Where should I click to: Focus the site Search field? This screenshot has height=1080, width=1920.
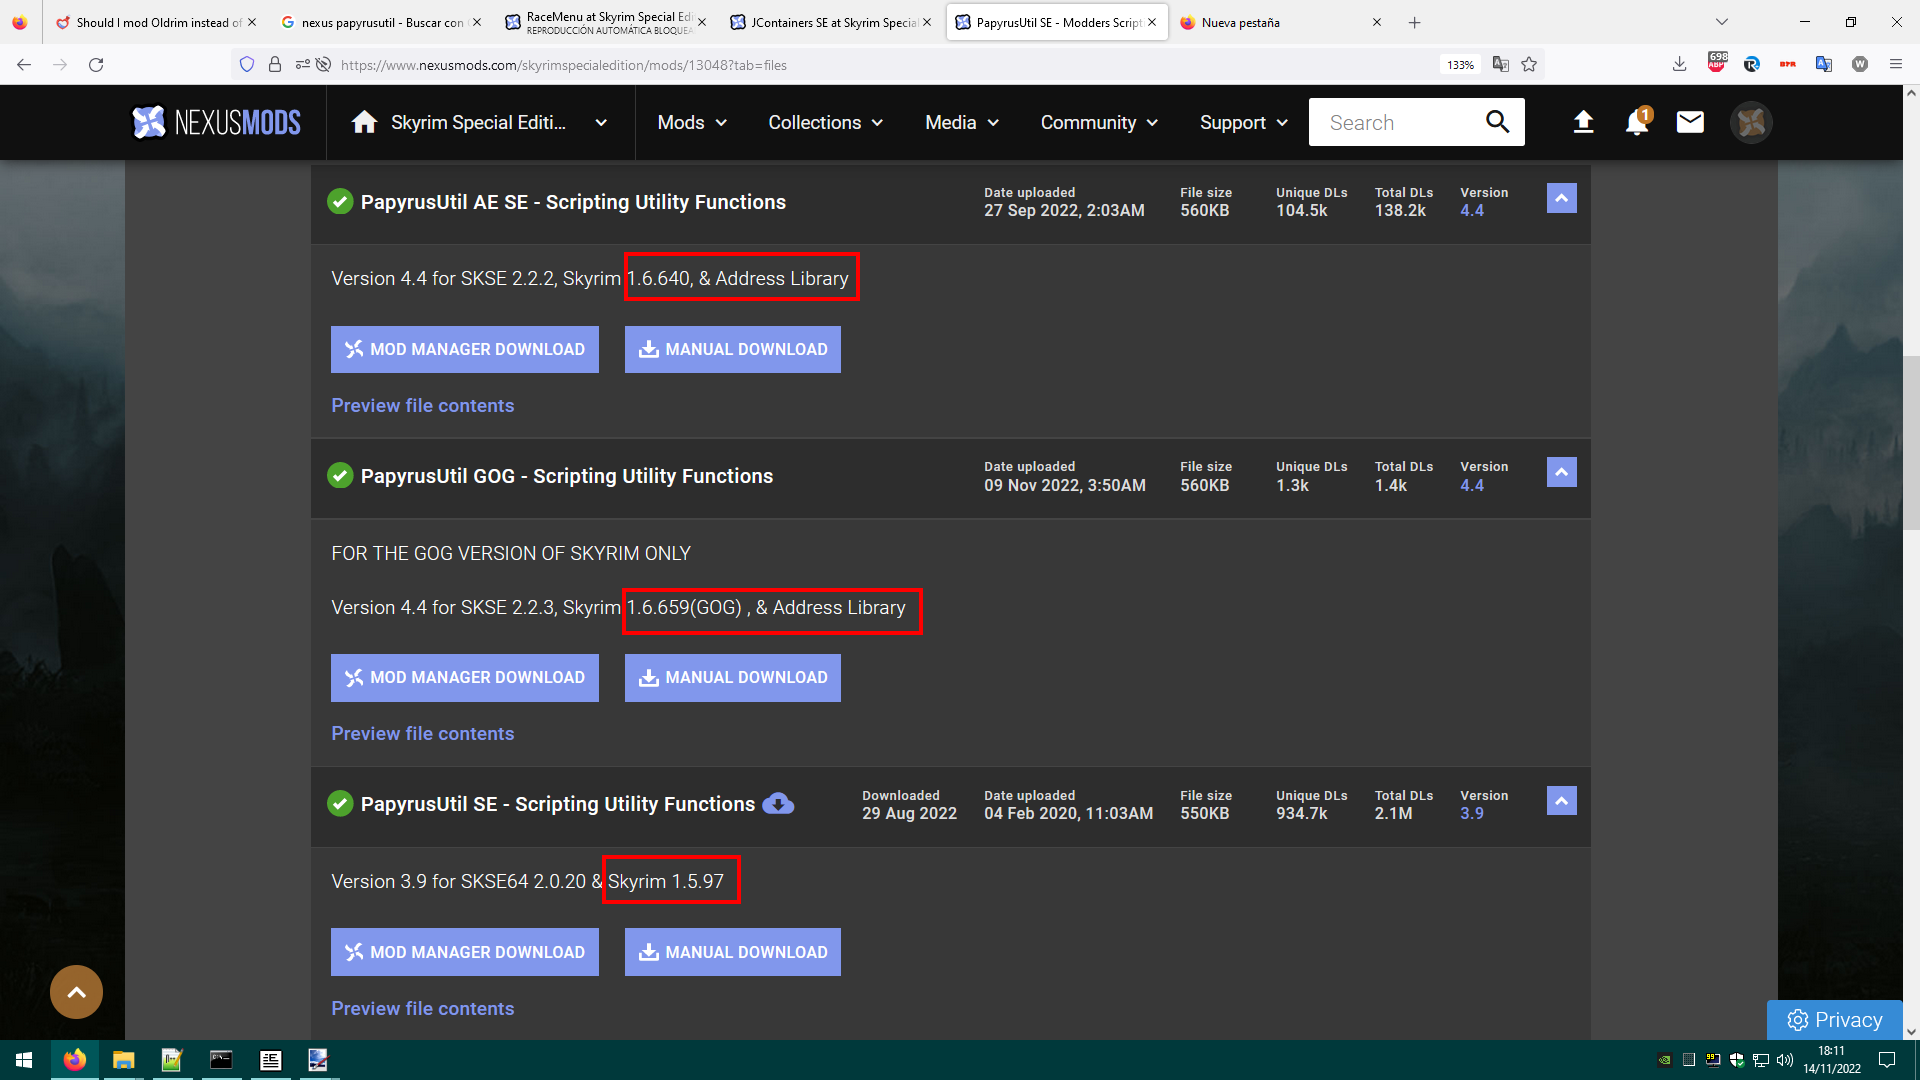1395,122
